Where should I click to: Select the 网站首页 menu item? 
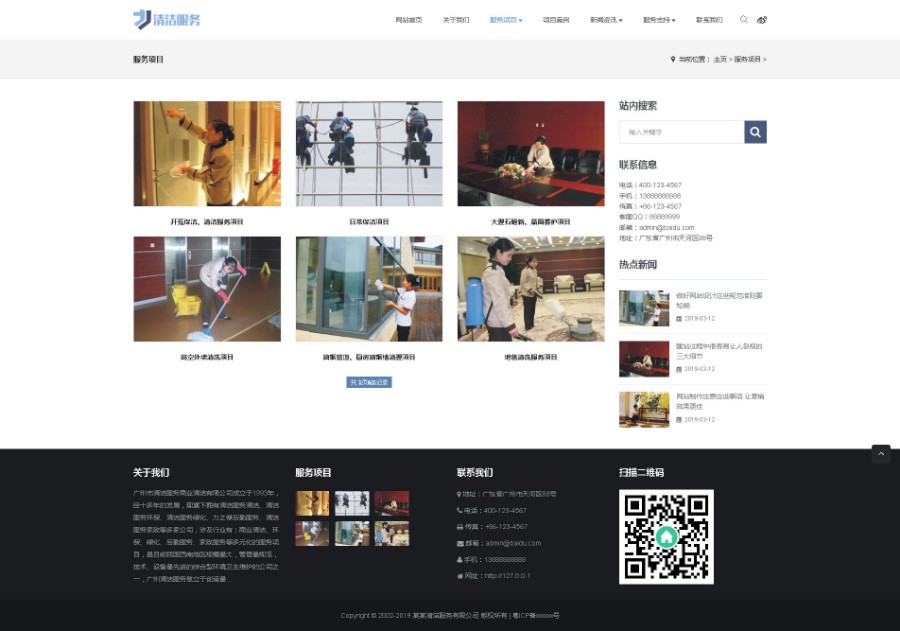(408, 19)
